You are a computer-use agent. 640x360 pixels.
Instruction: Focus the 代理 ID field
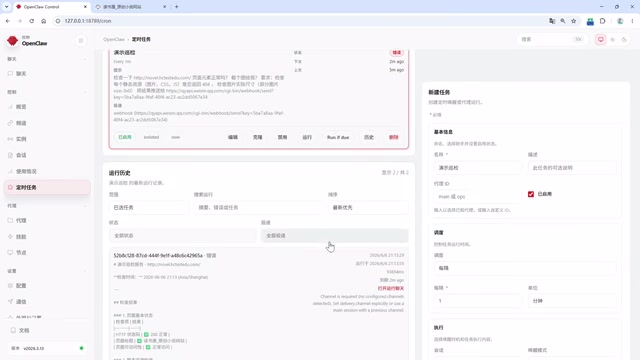[478, 196]
